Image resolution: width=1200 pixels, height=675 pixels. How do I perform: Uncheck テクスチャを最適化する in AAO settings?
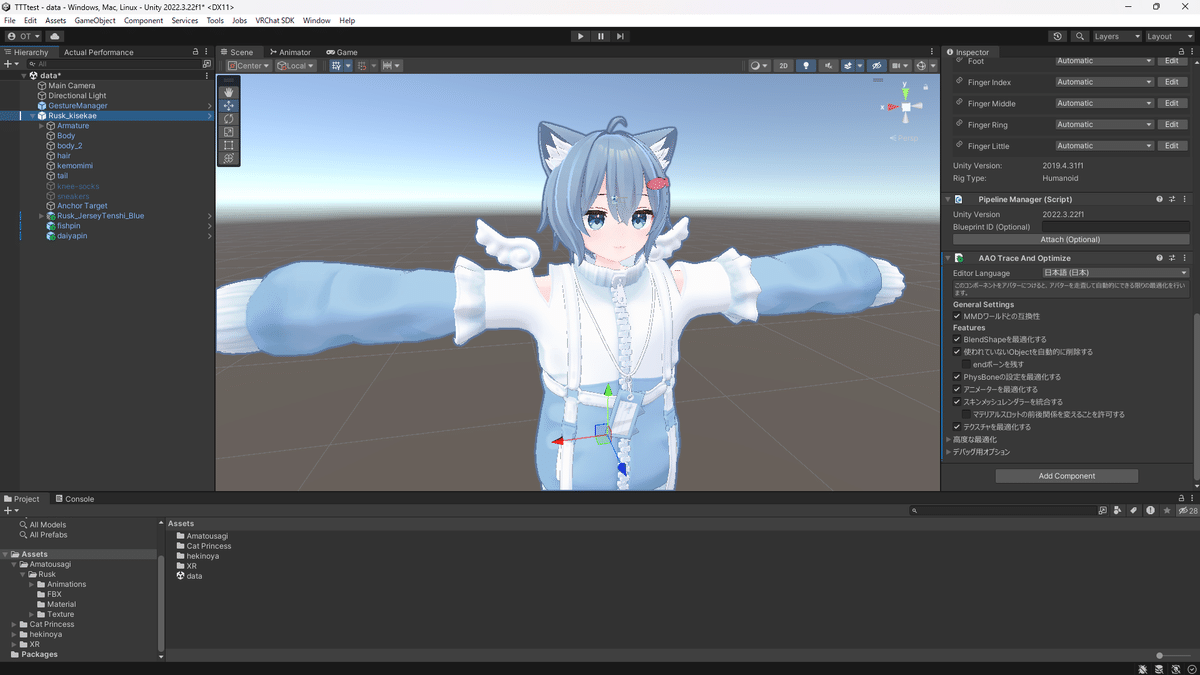[956, 427]
